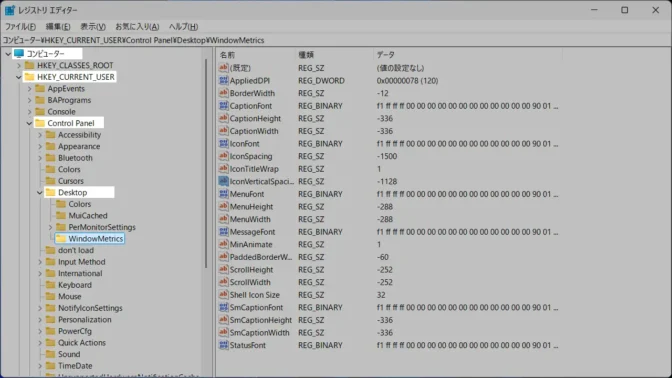Click the MuiCached folder icon
672x378 pixels.
[x=61, y=215]
